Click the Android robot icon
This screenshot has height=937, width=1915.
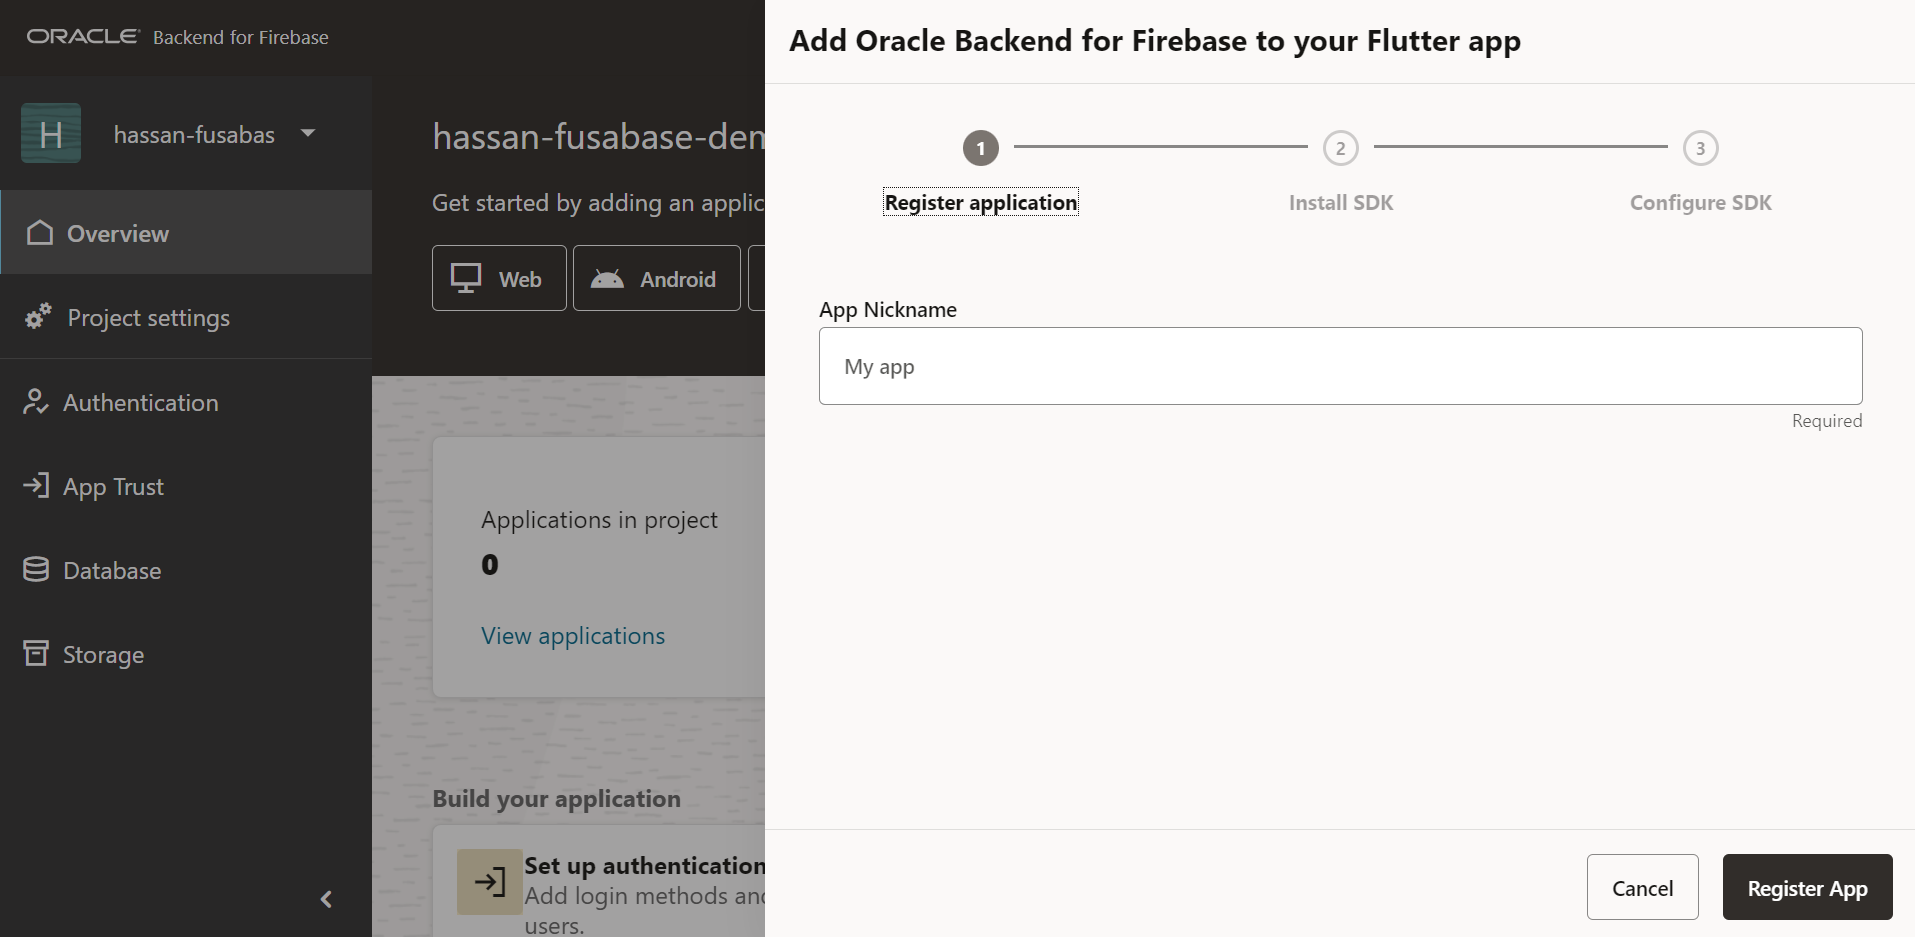pos(607,278)
